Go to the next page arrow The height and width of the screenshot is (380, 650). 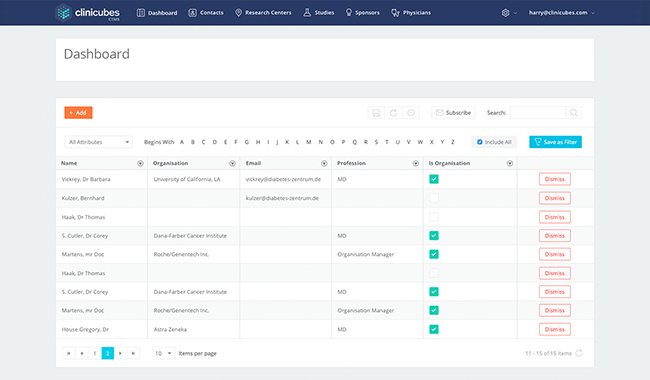120,353
